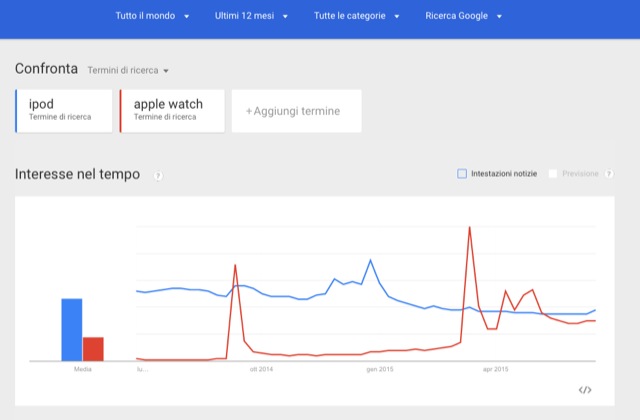Click the plus in Aggiungi termine card

249,111
